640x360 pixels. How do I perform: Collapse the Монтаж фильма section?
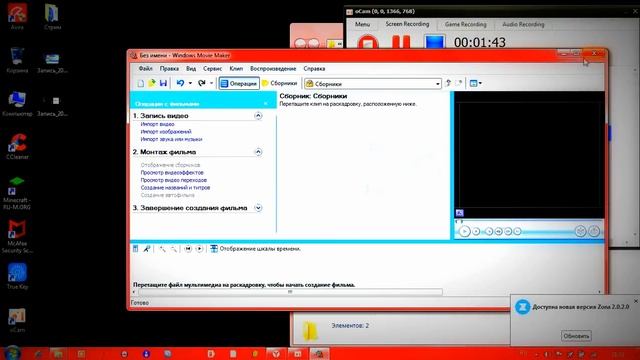coord(258,152)
